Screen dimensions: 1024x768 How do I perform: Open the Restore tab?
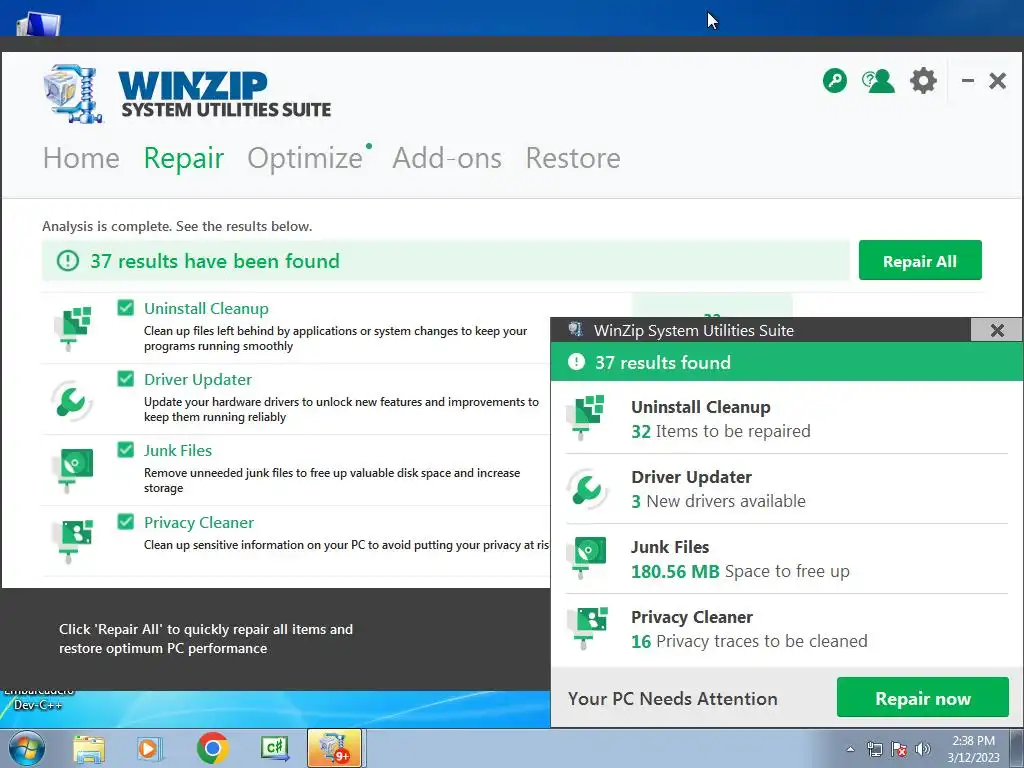click(573, 158)
